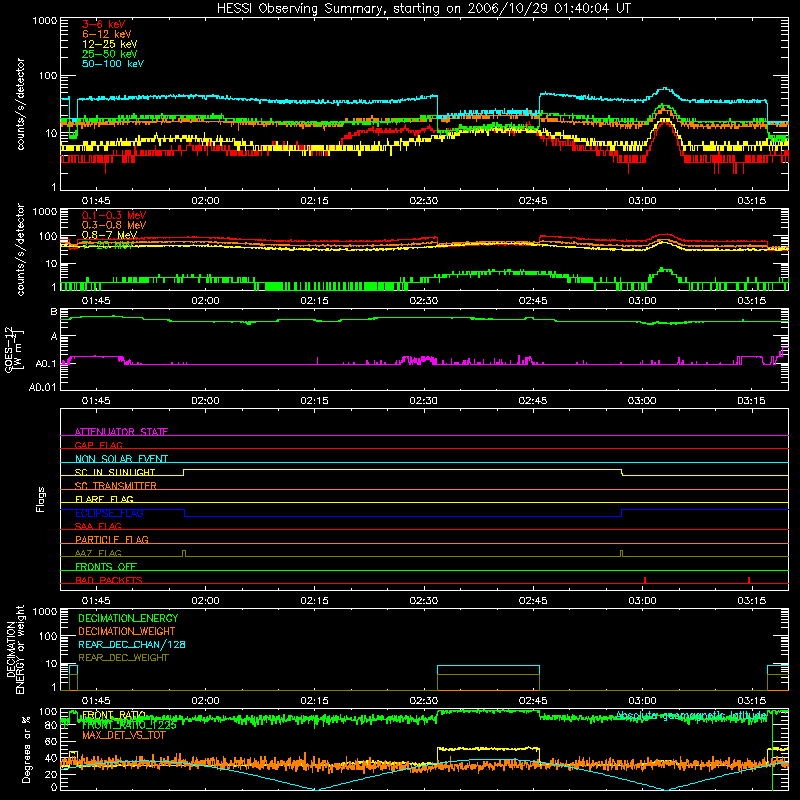Click the 02:30 tick label under top panel

tap(423, 201)
